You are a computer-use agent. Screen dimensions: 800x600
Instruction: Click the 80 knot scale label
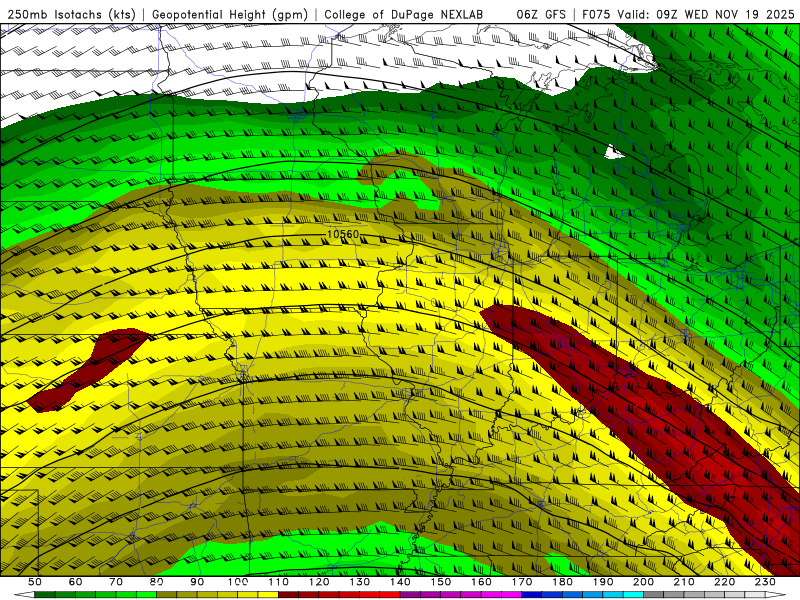point(157,582)
